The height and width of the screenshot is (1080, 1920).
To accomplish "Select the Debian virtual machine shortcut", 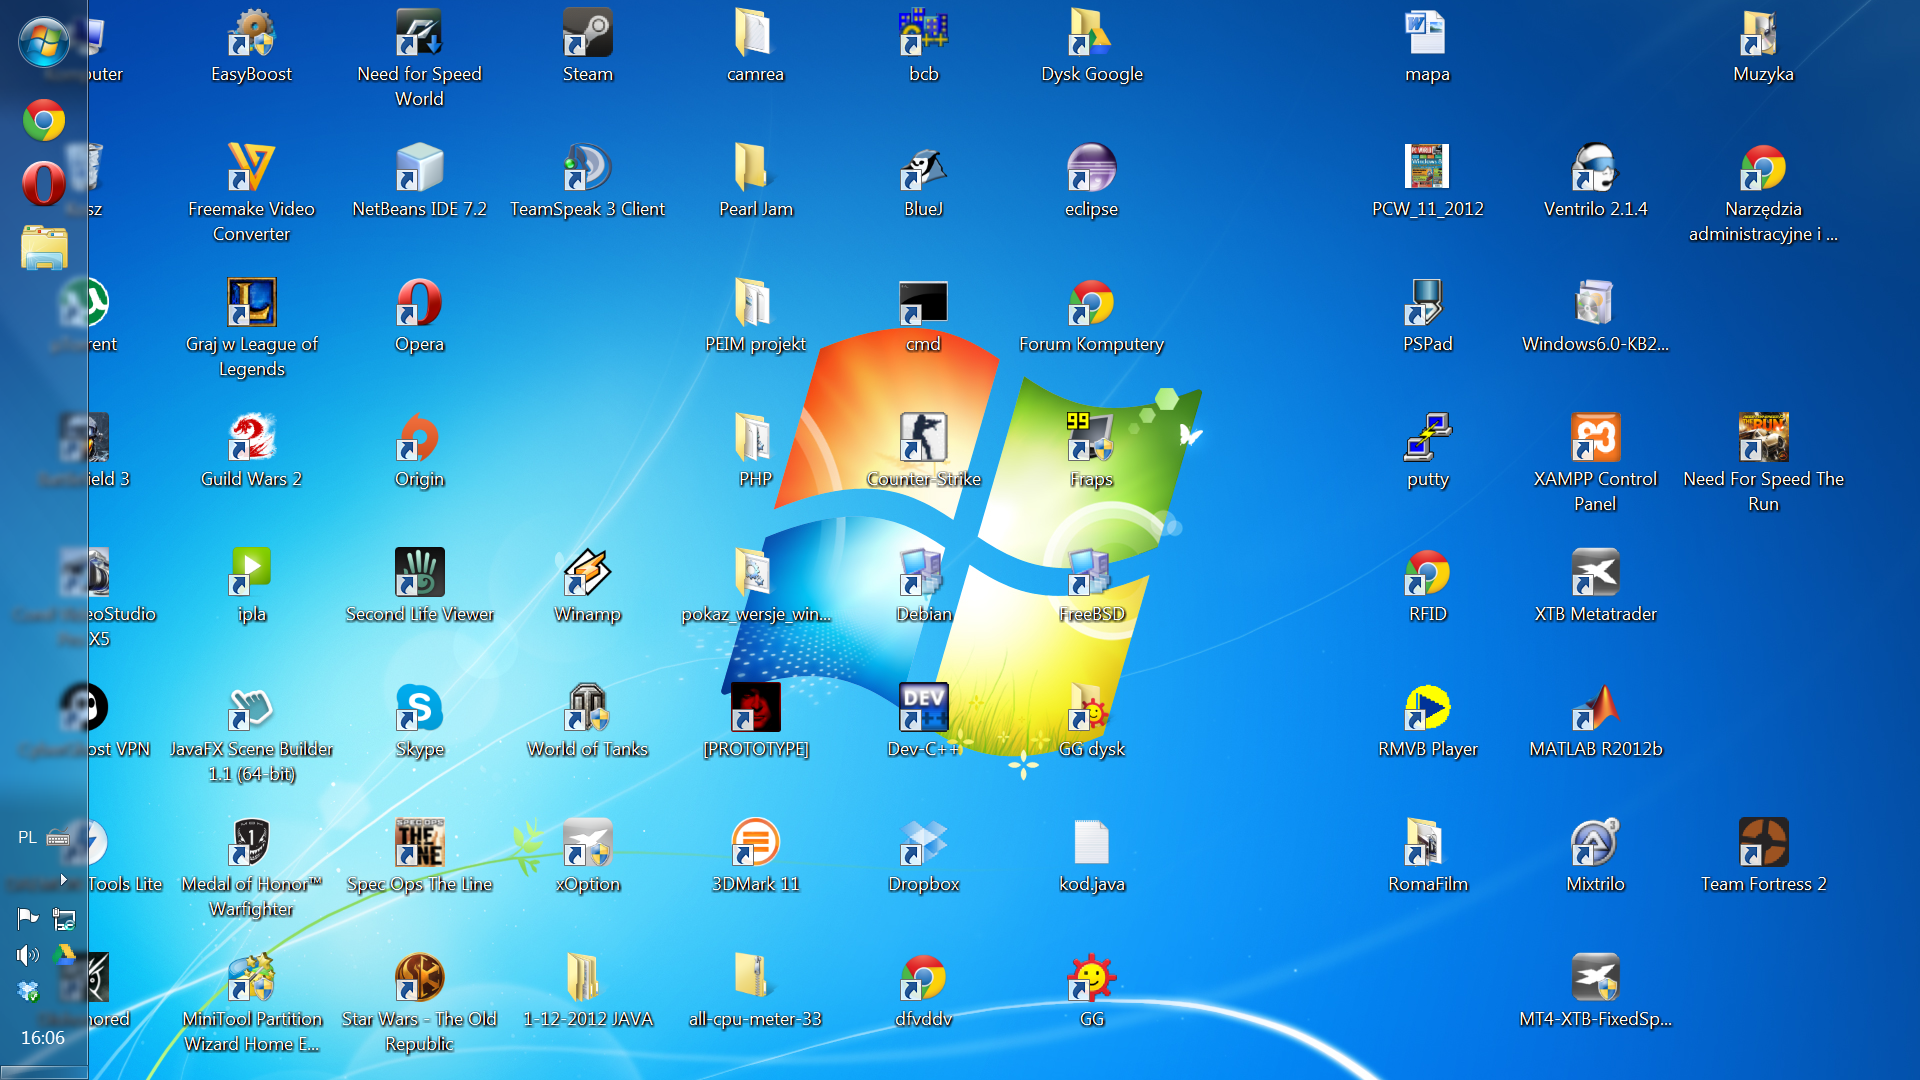I will pyautogui.click(x=923, y=586).
